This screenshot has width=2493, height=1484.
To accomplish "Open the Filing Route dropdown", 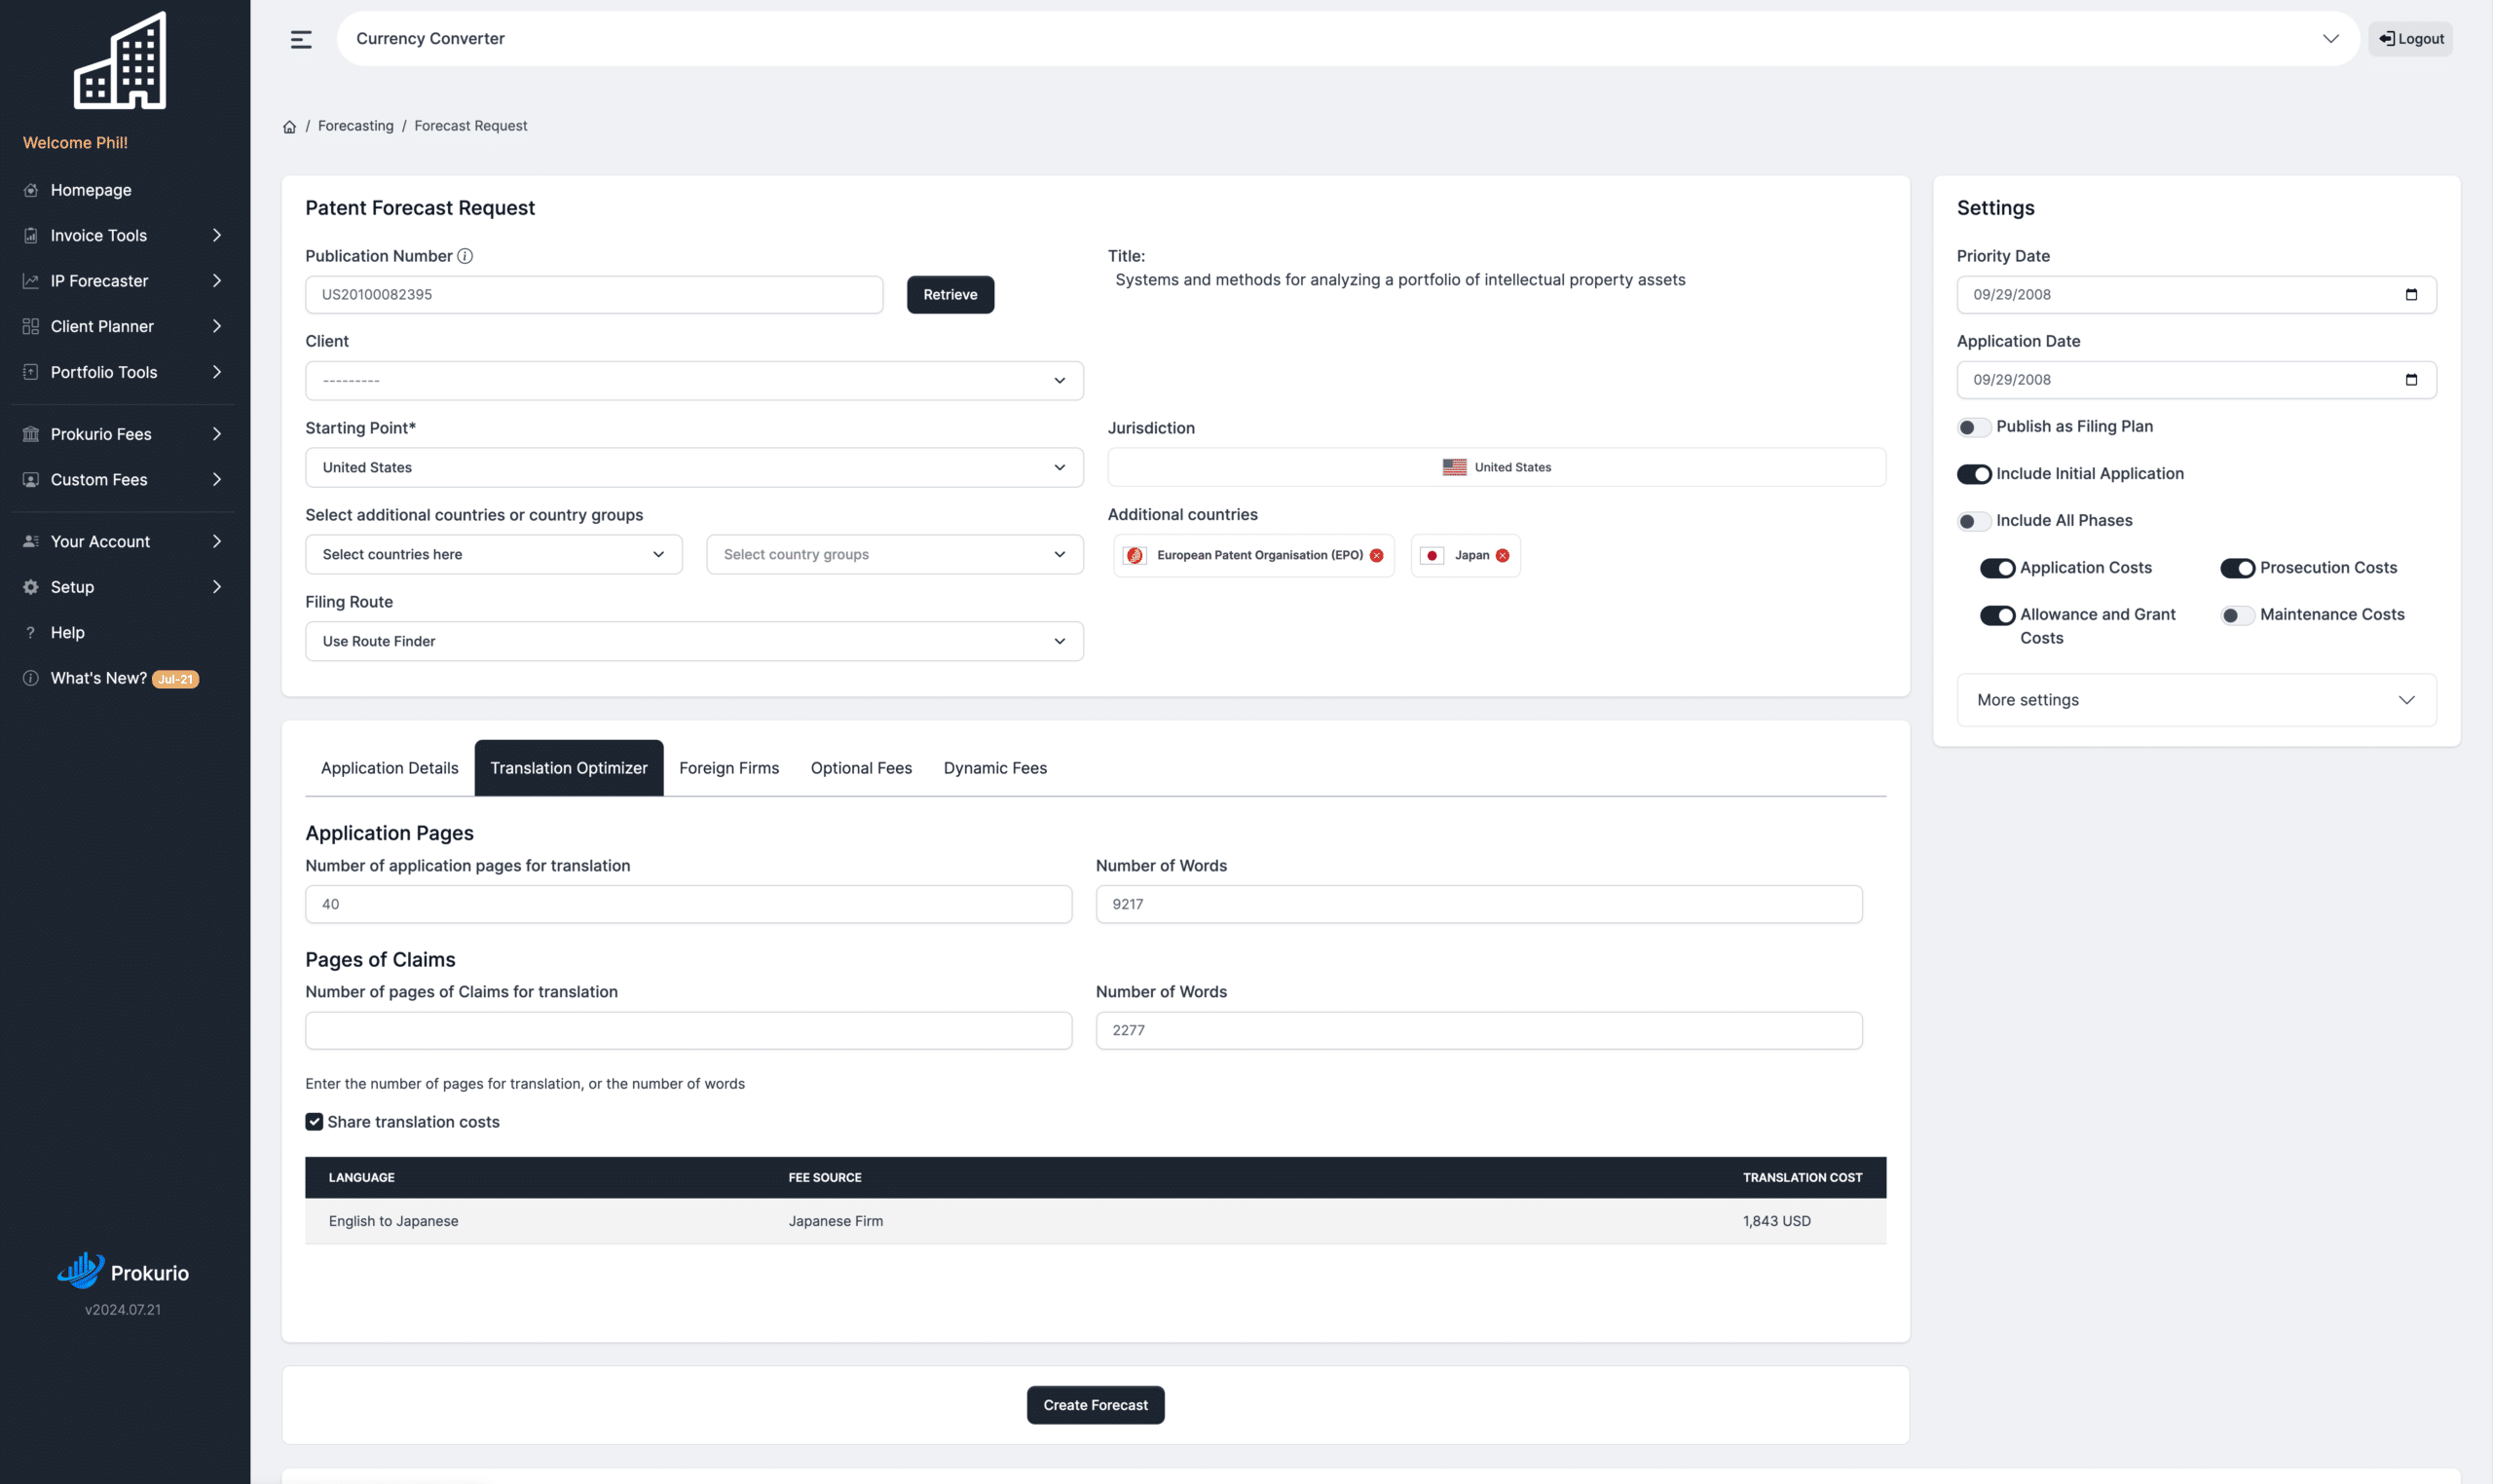I will [694, 642].
